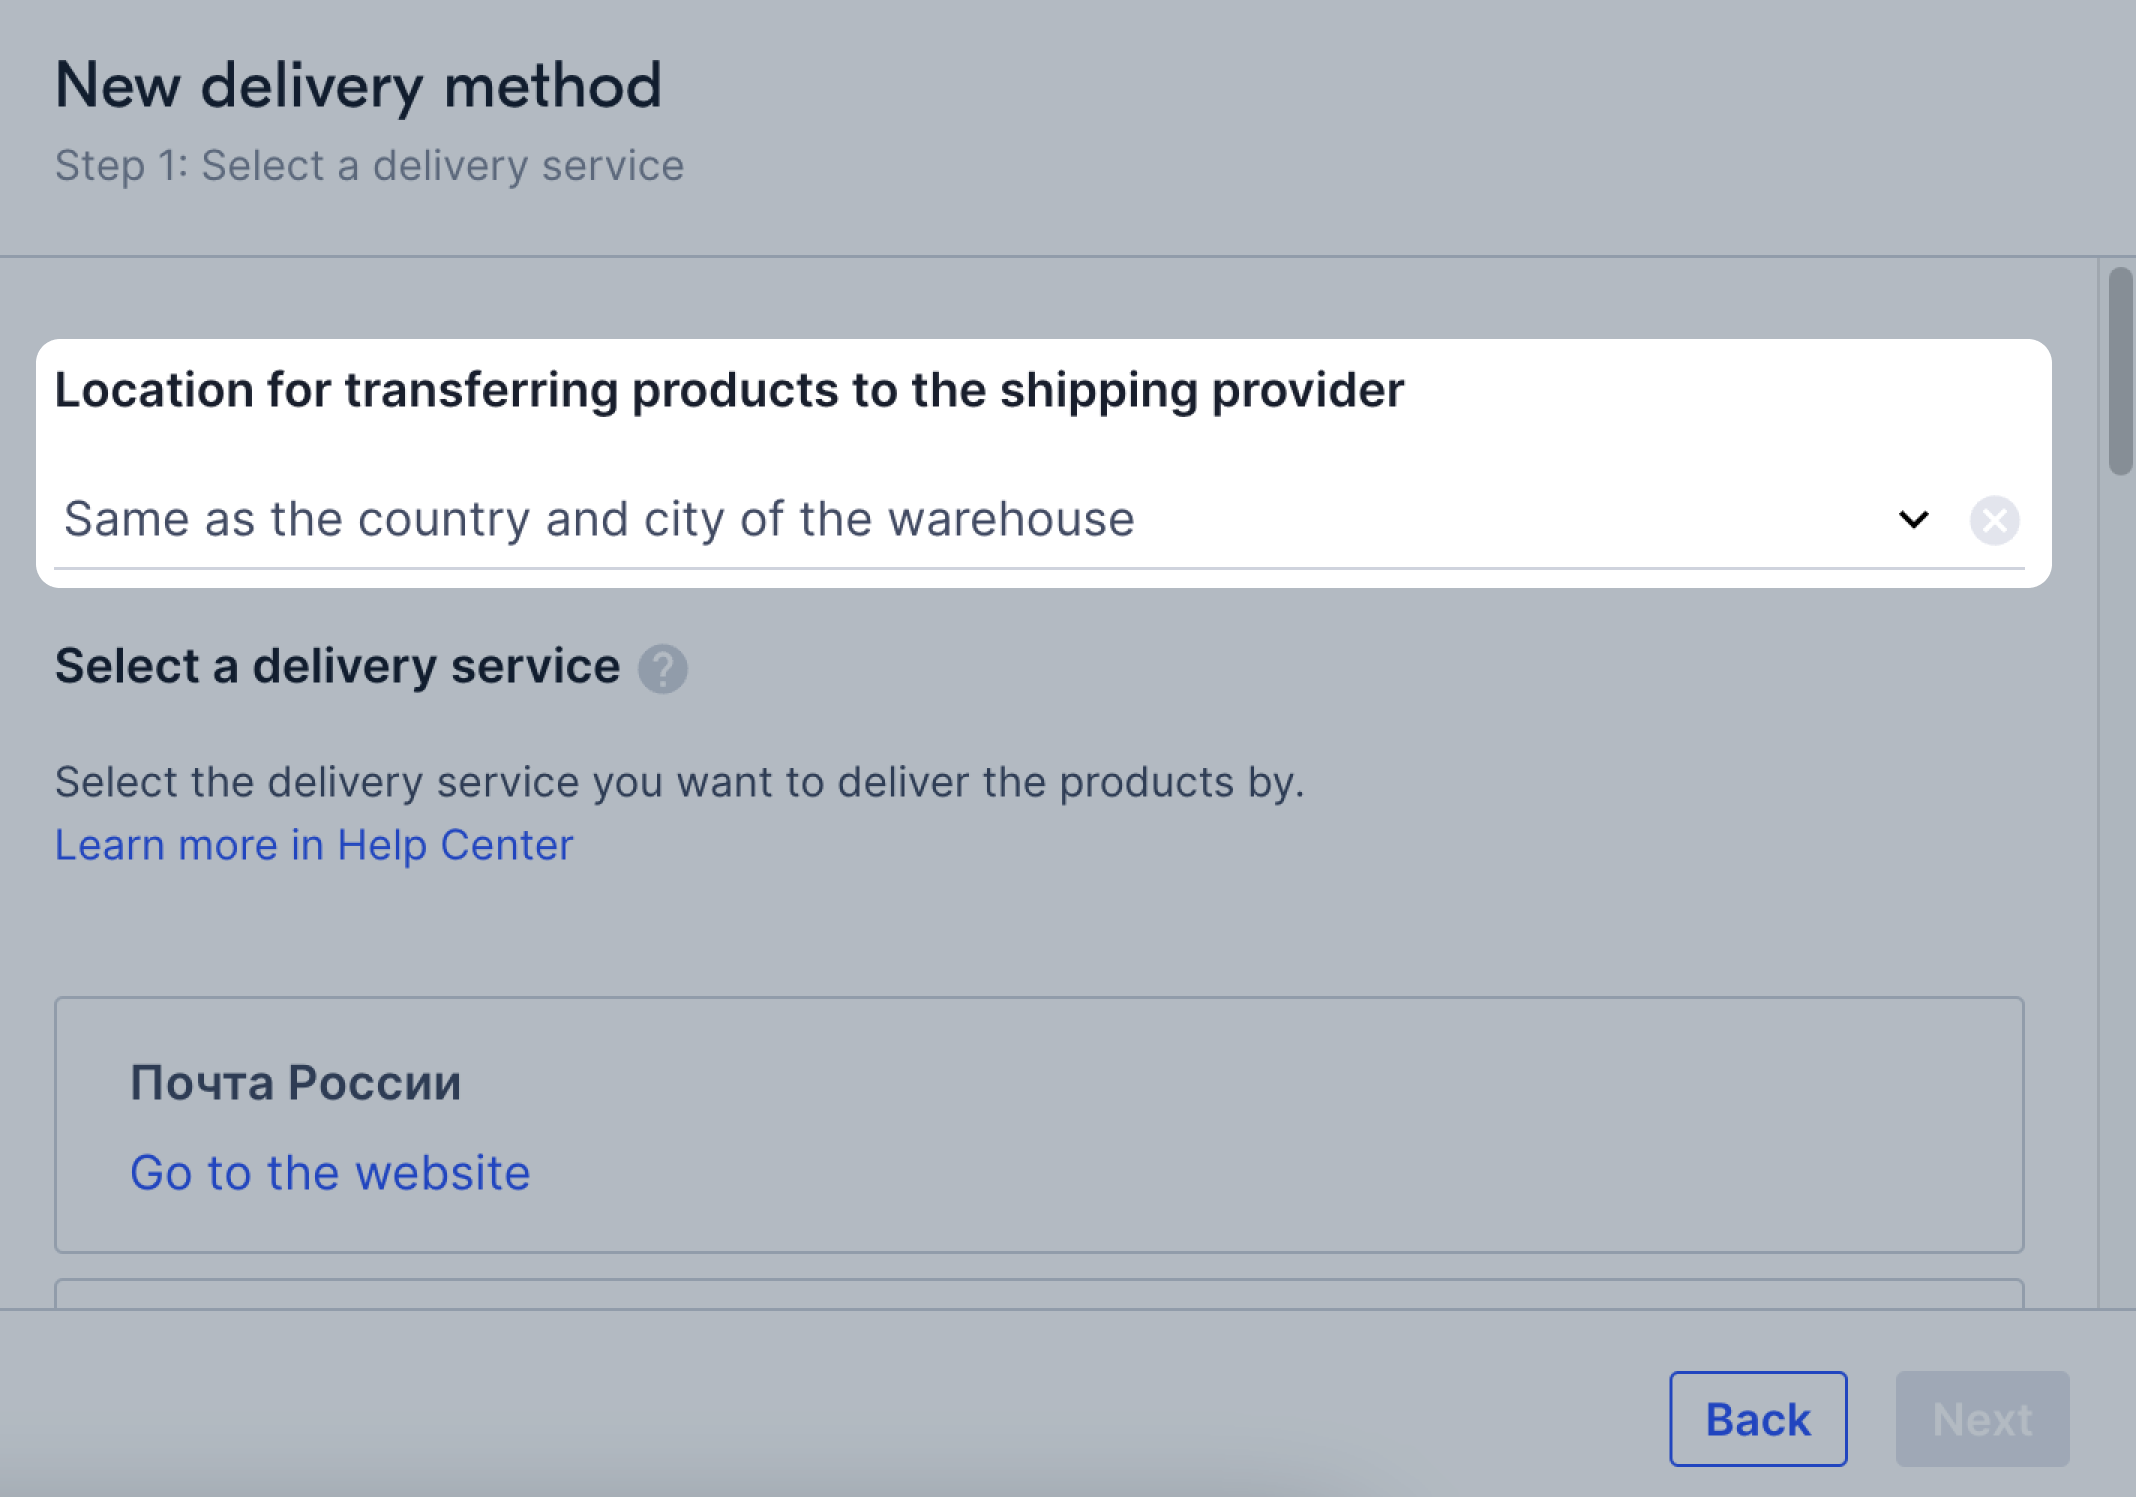Viewport: 2136px width, 1497px height.
Task: Open Learn more in Help Center link
Action: click(x=314, y=845)
